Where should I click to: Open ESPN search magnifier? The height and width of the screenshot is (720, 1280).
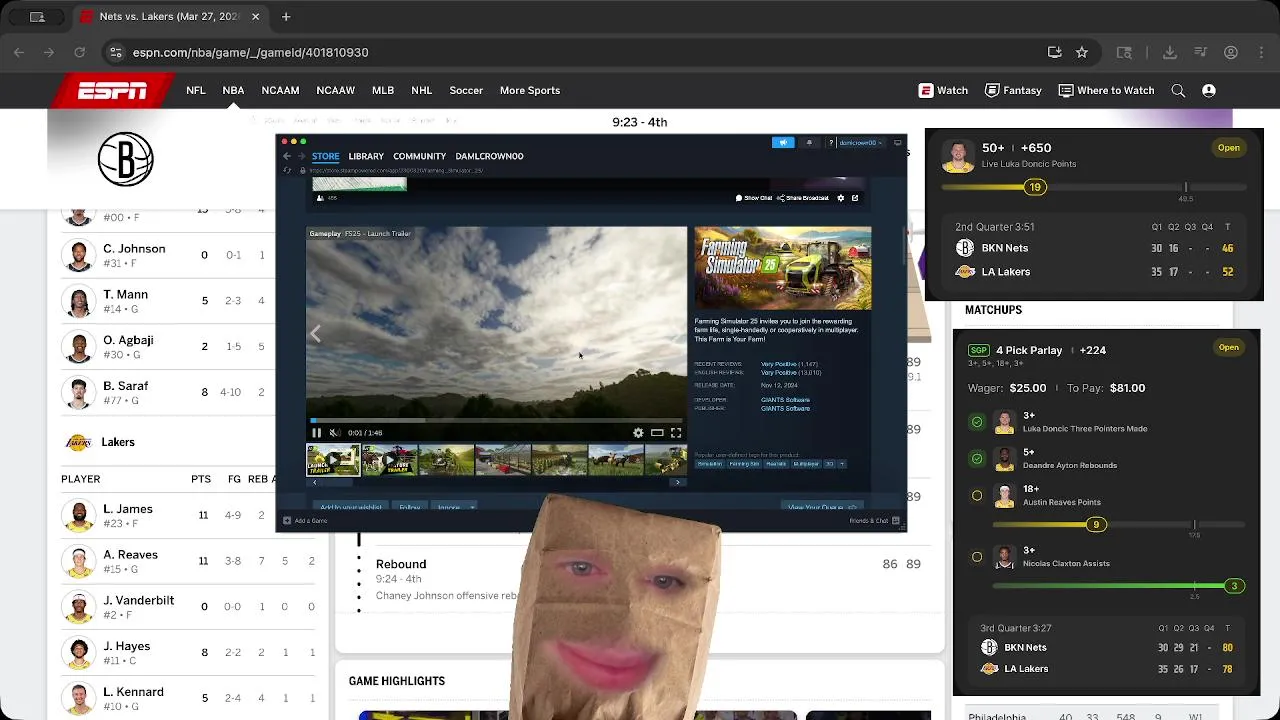(x=1178, y=91)
